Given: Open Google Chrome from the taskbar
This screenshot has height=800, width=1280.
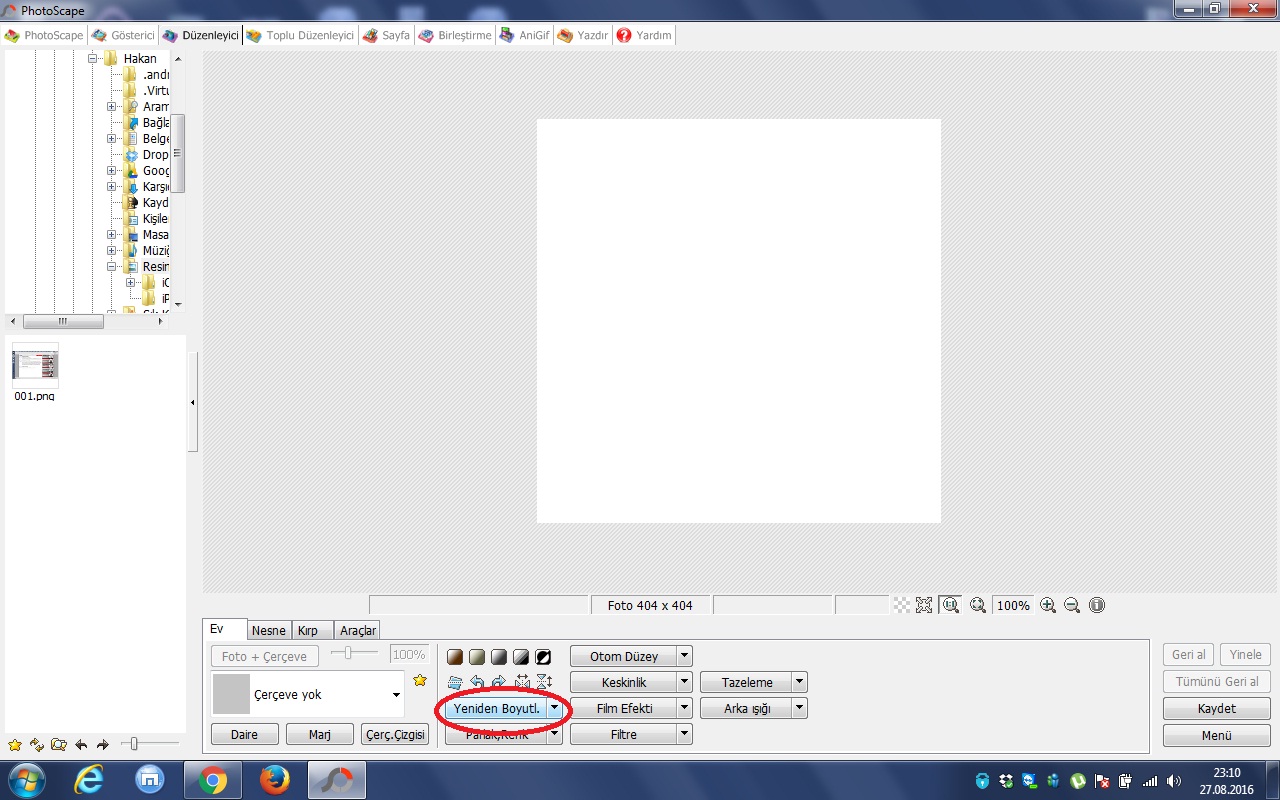Looking at the screenshot, I should click(x=212, y=780).
